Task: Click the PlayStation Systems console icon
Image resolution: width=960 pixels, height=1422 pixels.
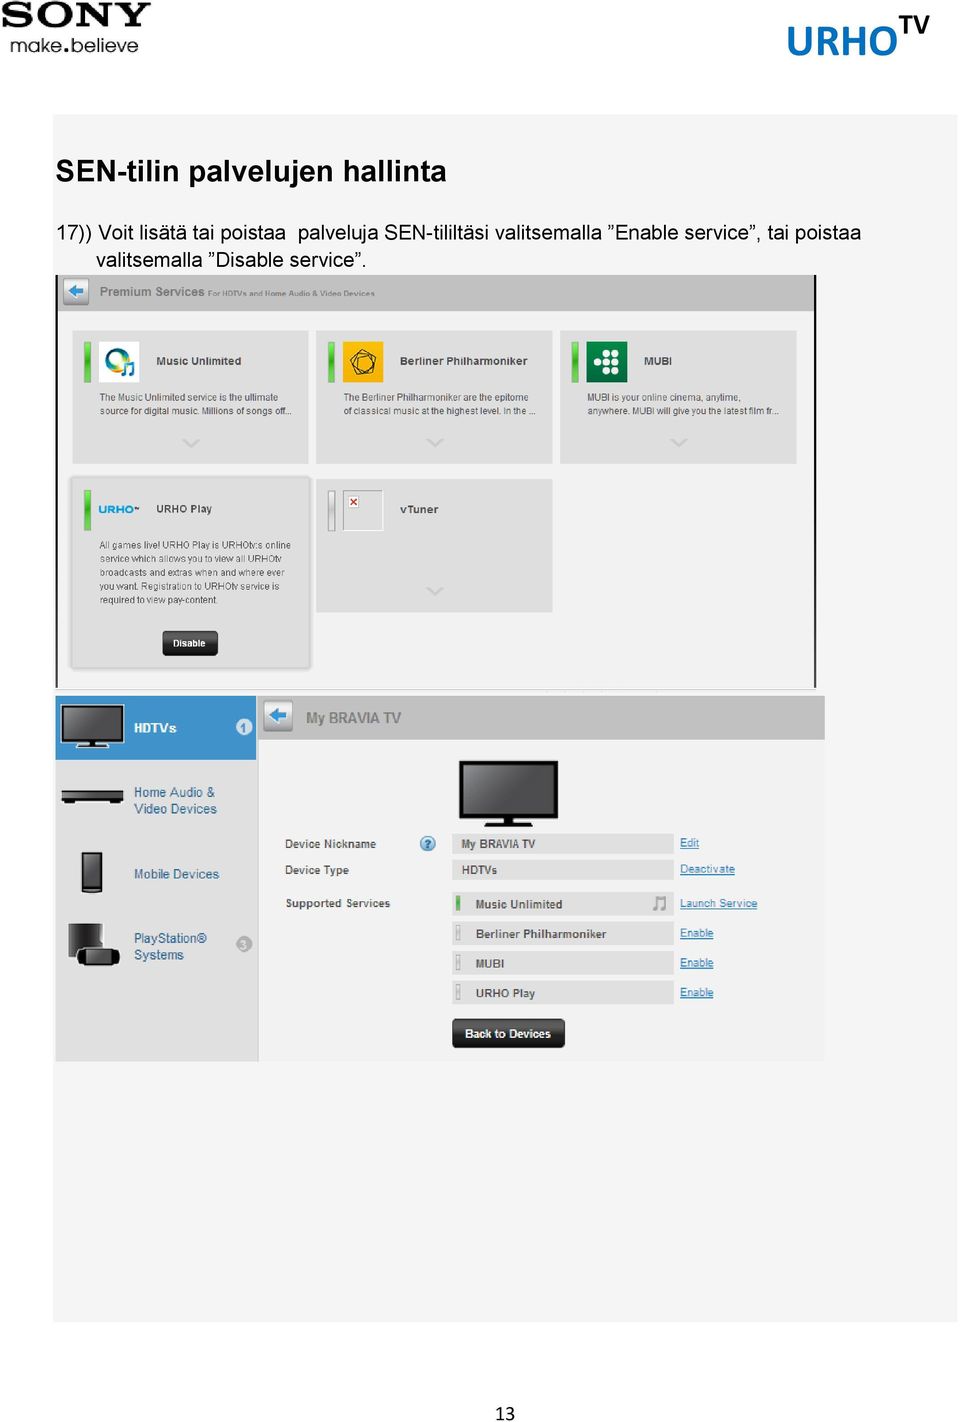Action: click(94, 944)
